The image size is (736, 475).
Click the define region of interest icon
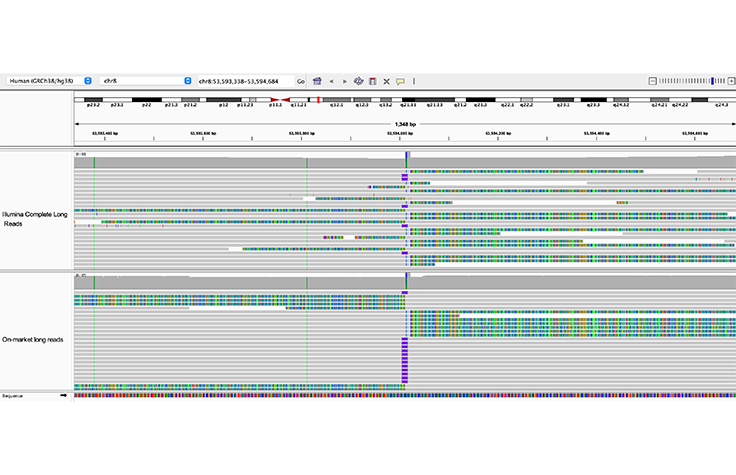click(x=372, y=80)
